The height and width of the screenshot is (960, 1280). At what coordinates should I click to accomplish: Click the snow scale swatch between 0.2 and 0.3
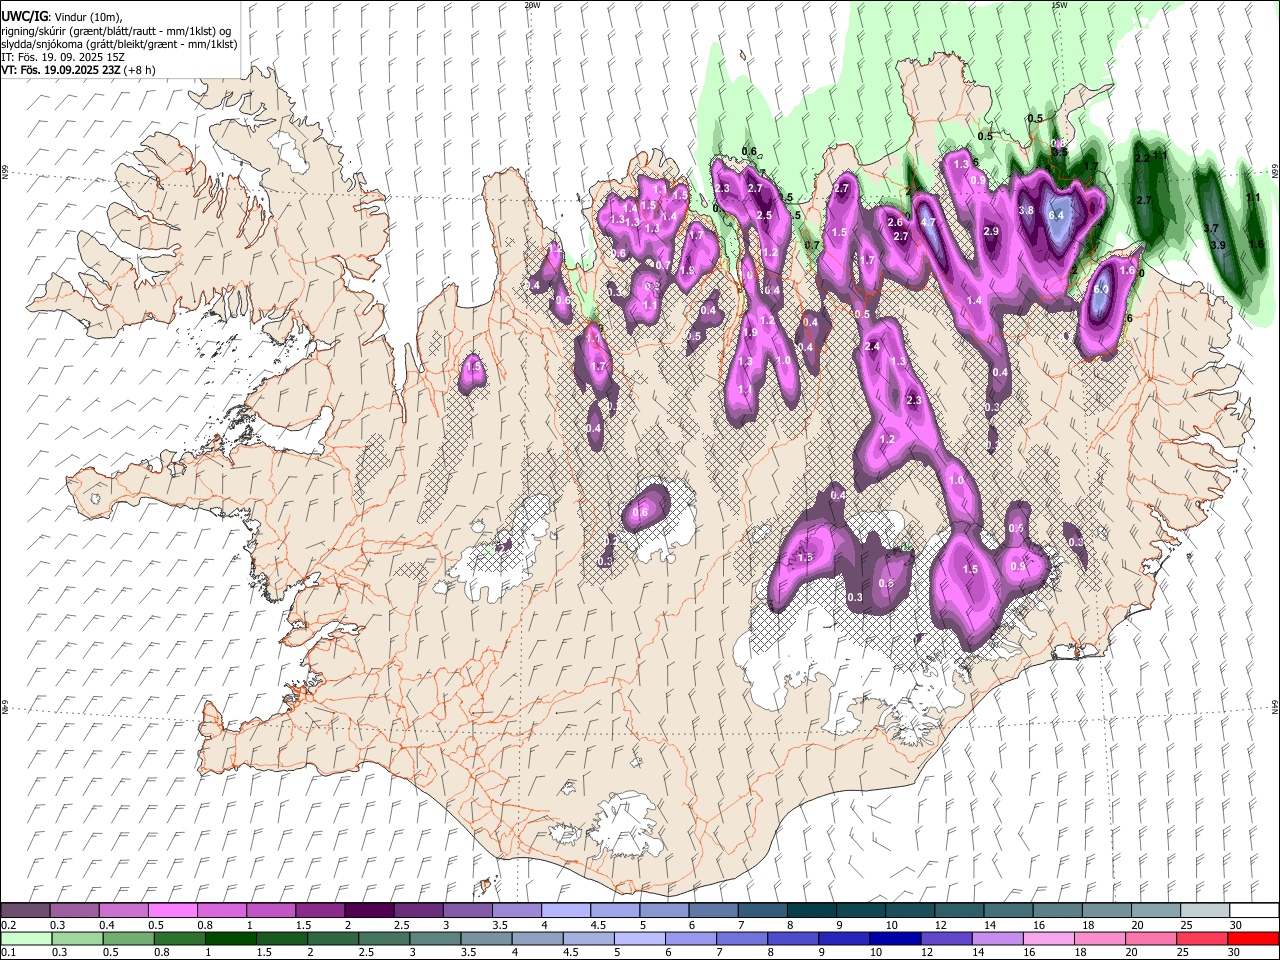click(x=26, y=911)
